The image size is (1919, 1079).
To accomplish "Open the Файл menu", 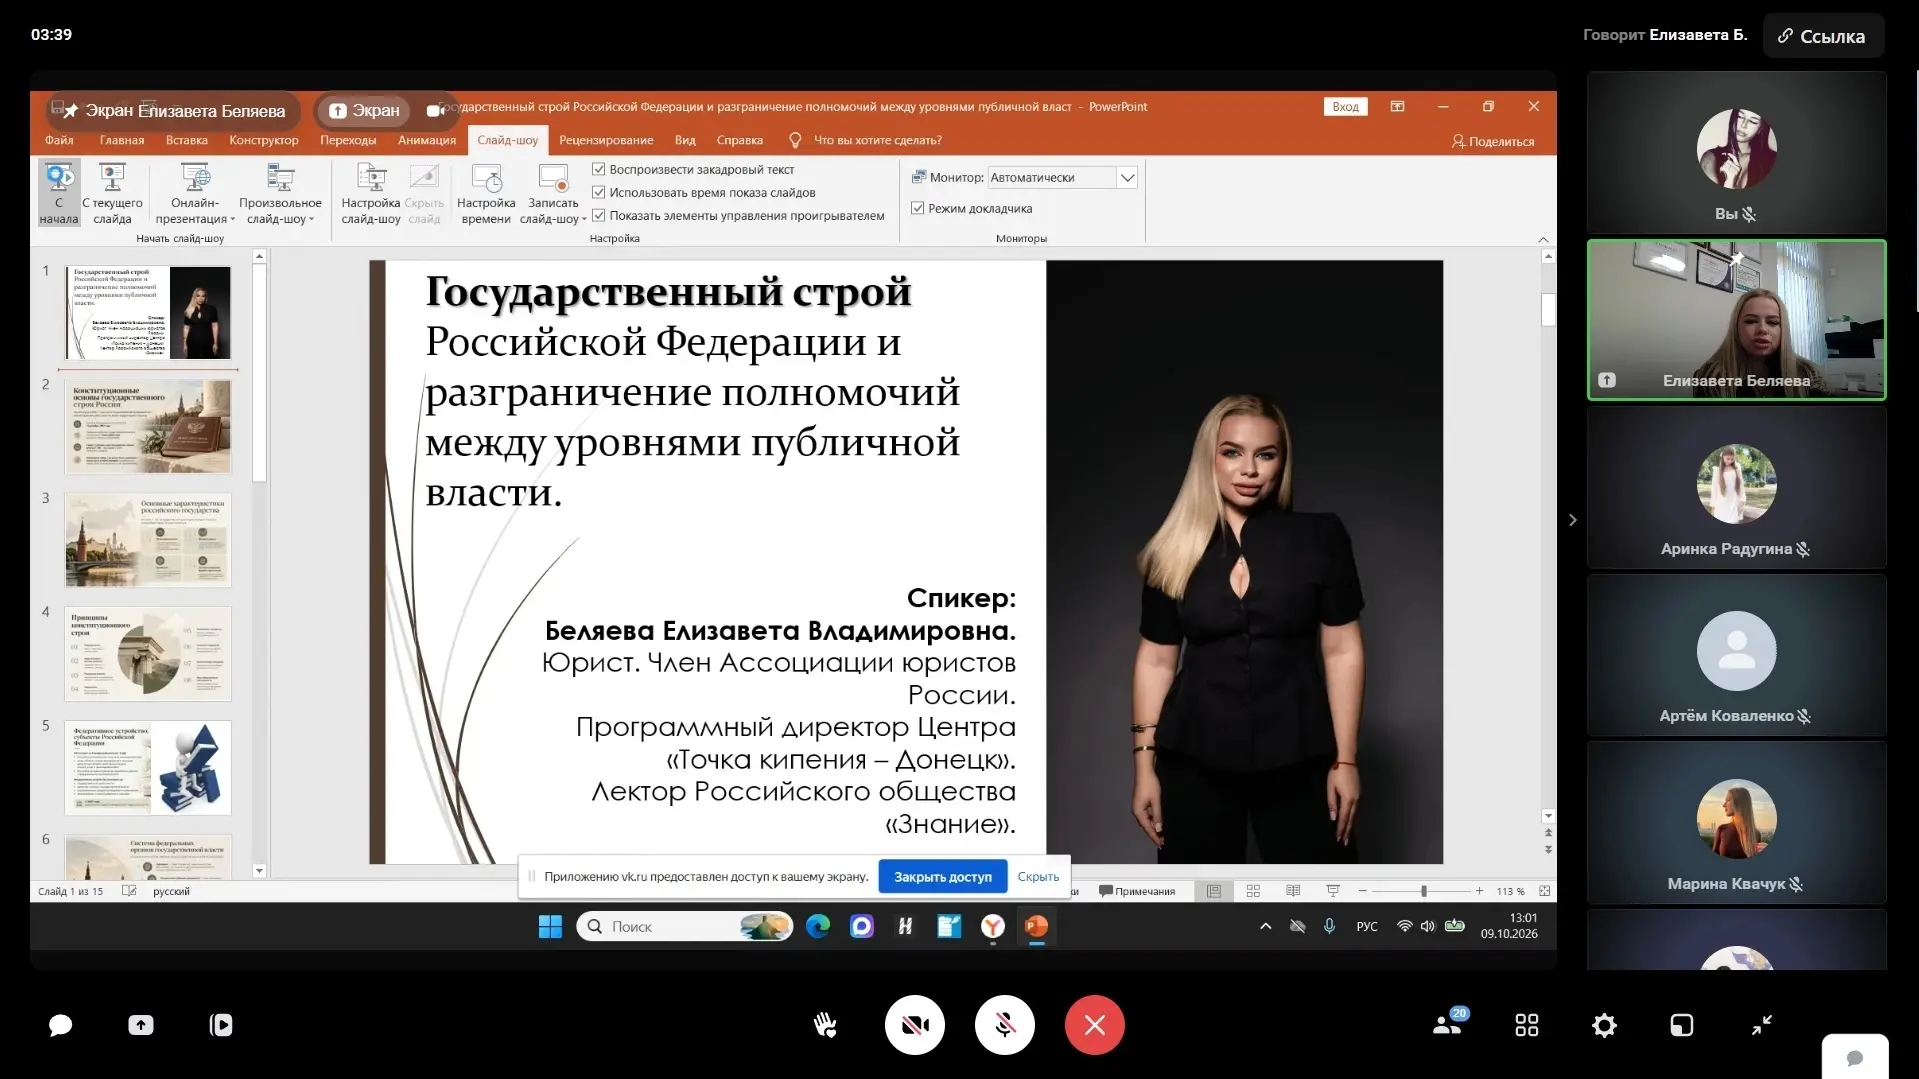I will 59,140.
